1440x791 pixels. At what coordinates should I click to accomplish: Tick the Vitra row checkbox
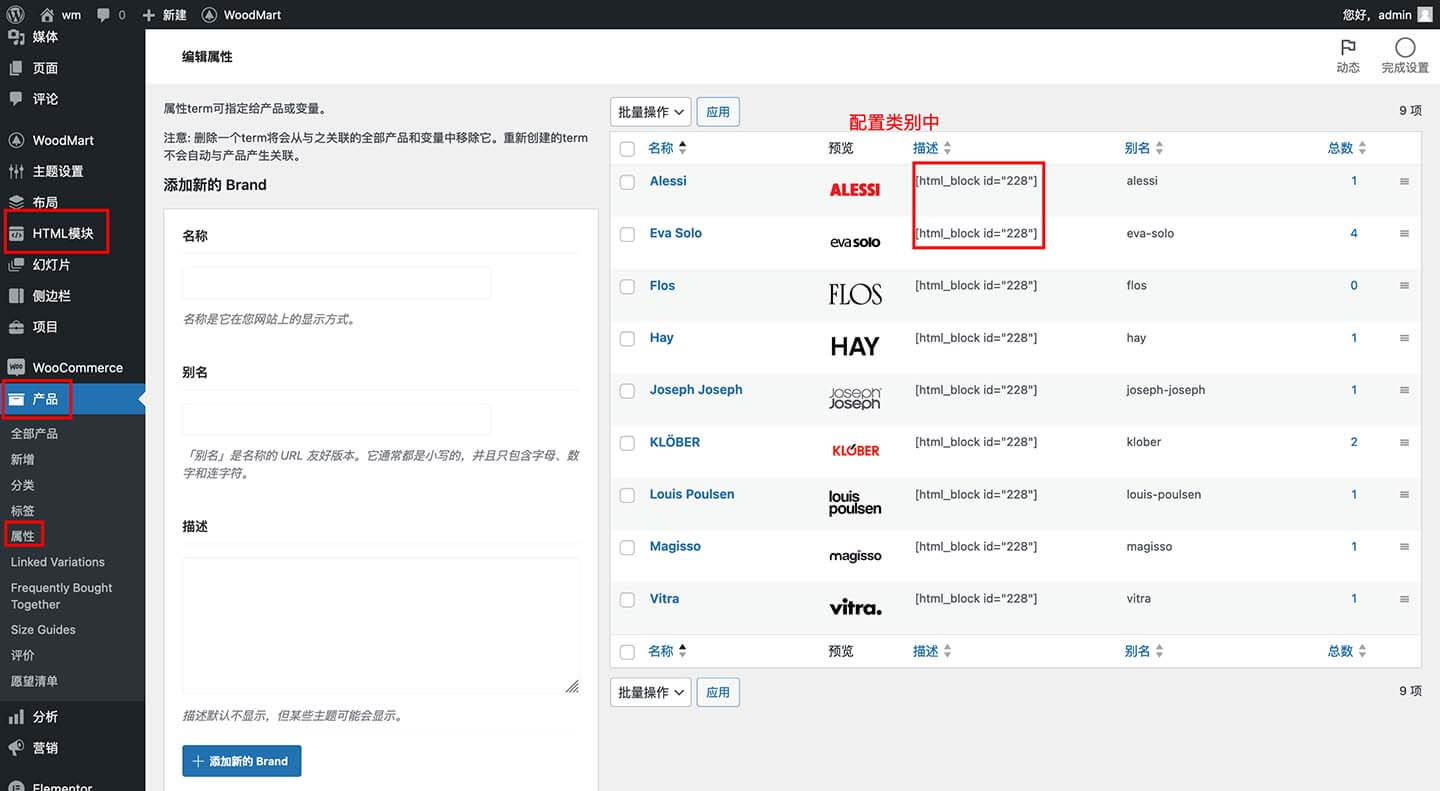(x=627, y=600)
